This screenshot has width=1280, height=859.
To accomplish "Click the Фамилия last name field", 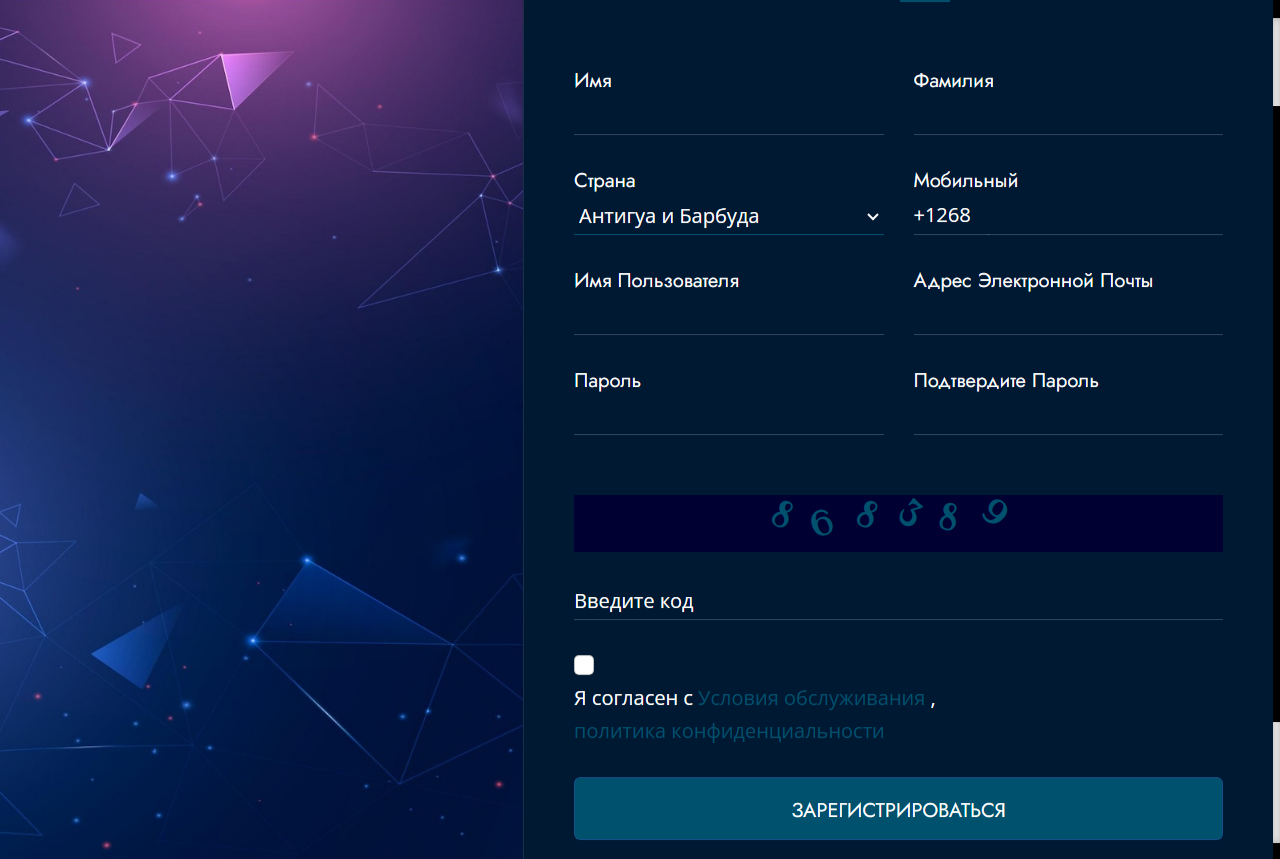I will (x=1068, y=116).
